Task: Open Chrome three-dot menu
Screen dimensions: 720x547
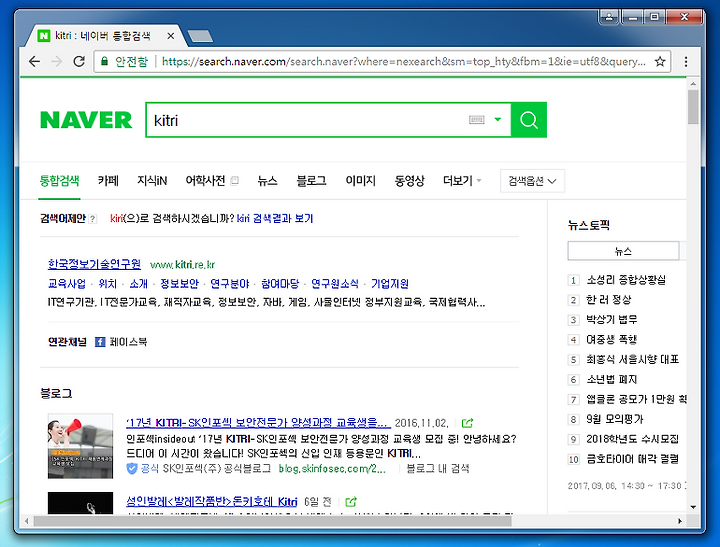Action: click(x=686, y=62)
